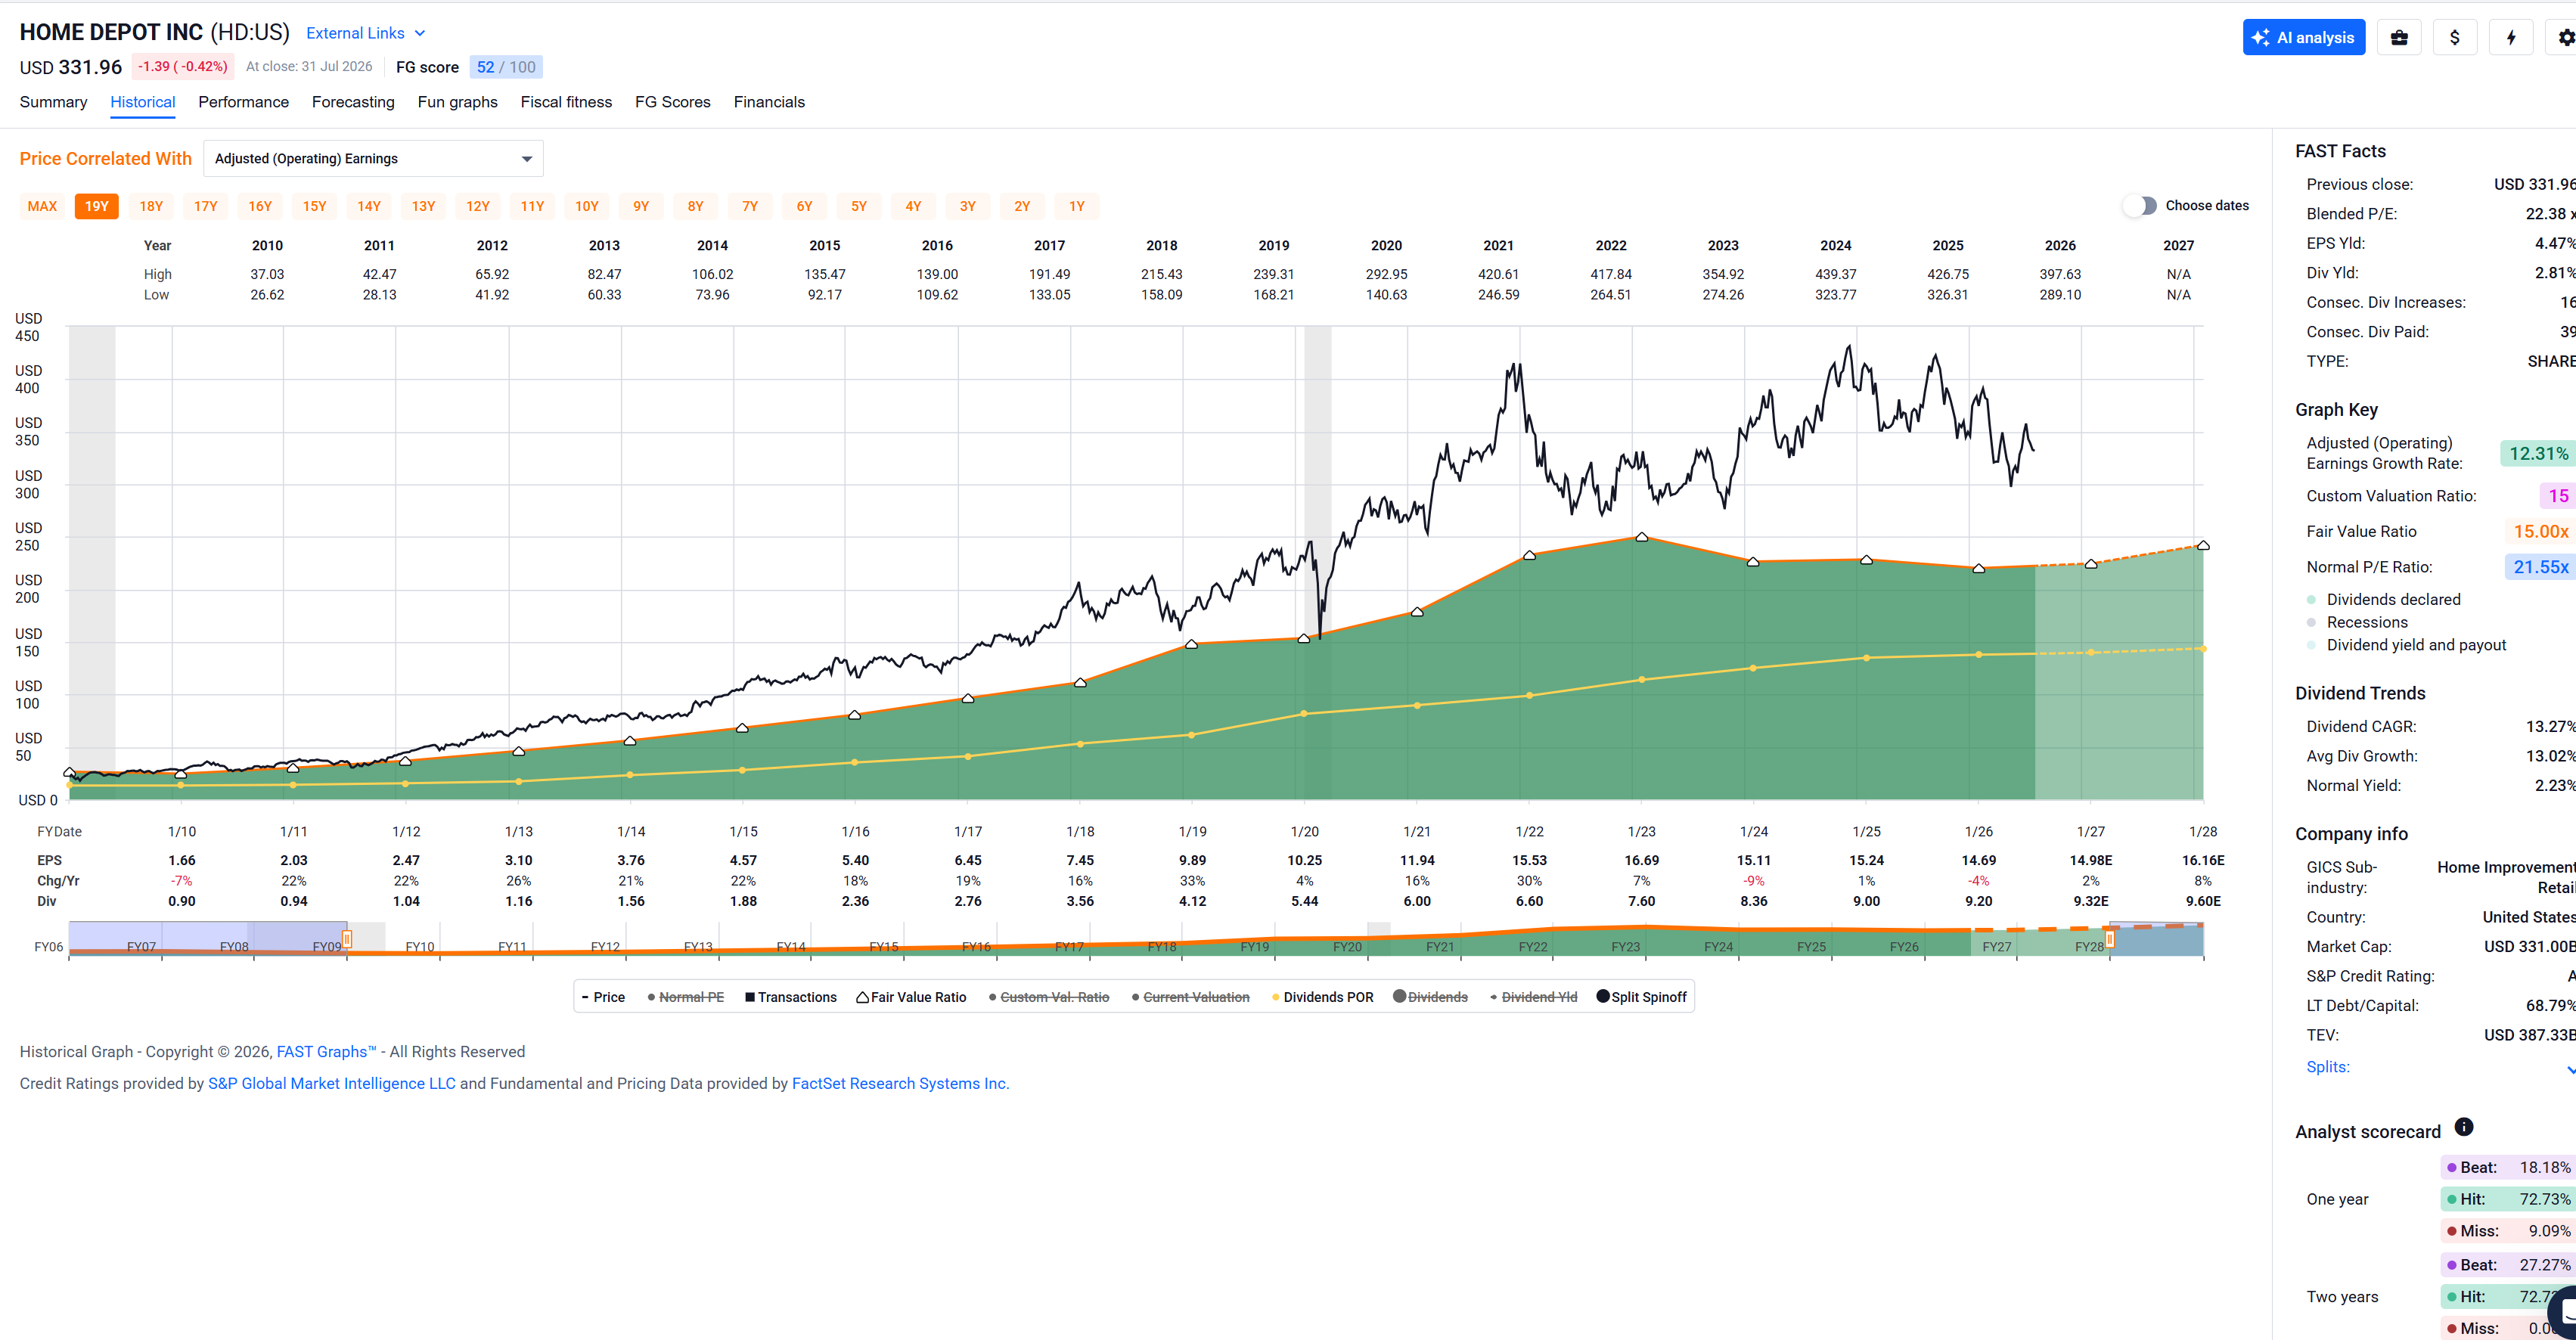The height and width of the screenshot is (1340, 2576).
Task: Expand the External Links dropdown
Action: click(366, 33)
